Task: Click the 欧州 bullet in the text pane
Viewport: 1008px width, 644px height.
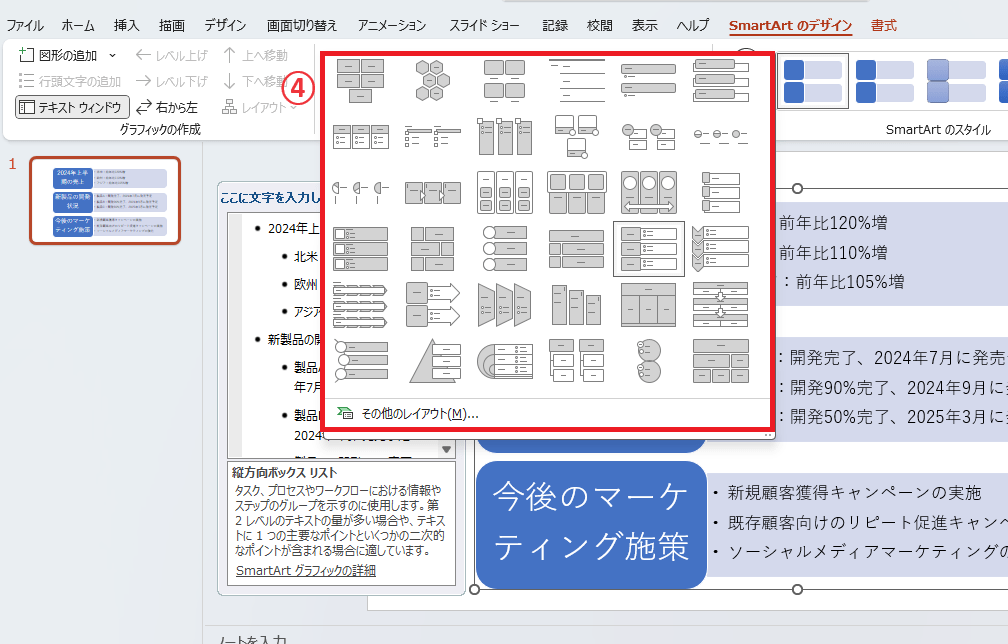Action: tap(306, 284)
